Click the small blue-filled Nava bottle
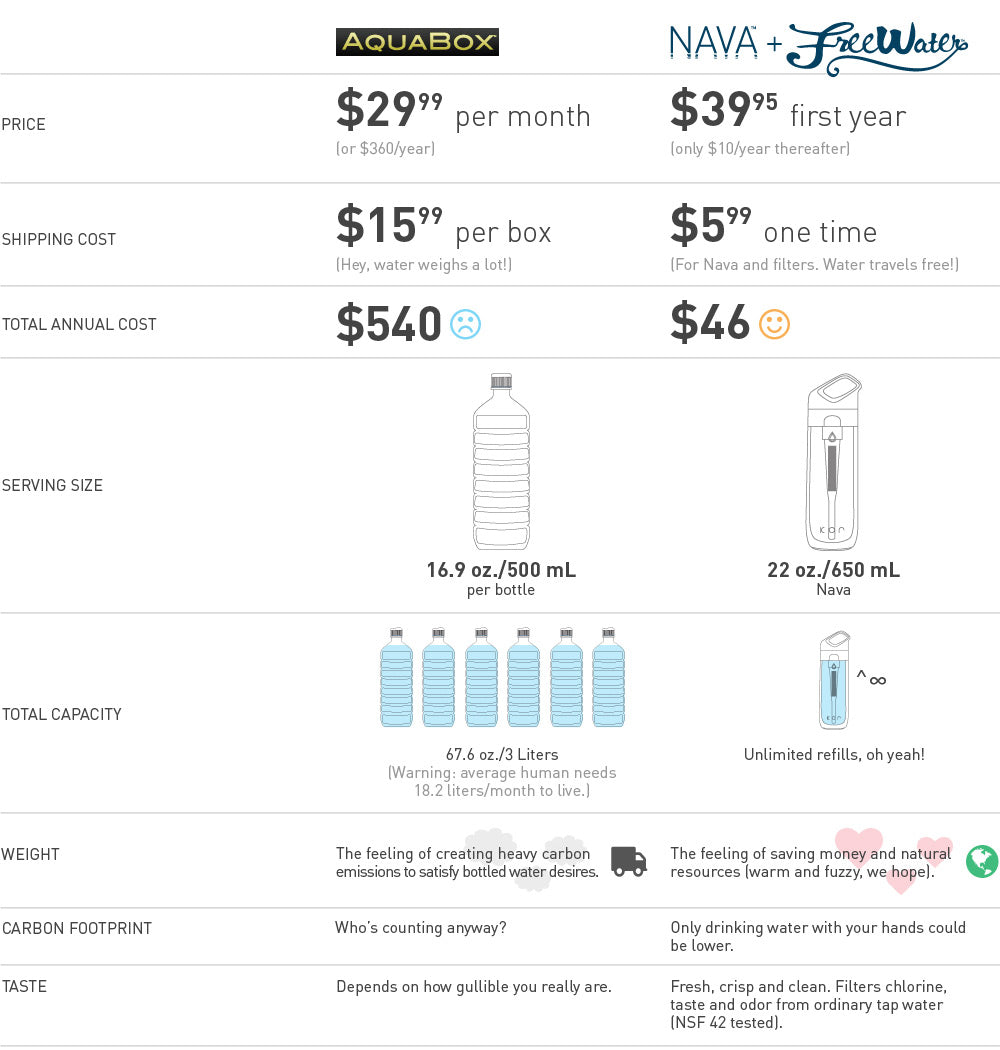This screenshot has height=1050, width=1000. point(834,679)
